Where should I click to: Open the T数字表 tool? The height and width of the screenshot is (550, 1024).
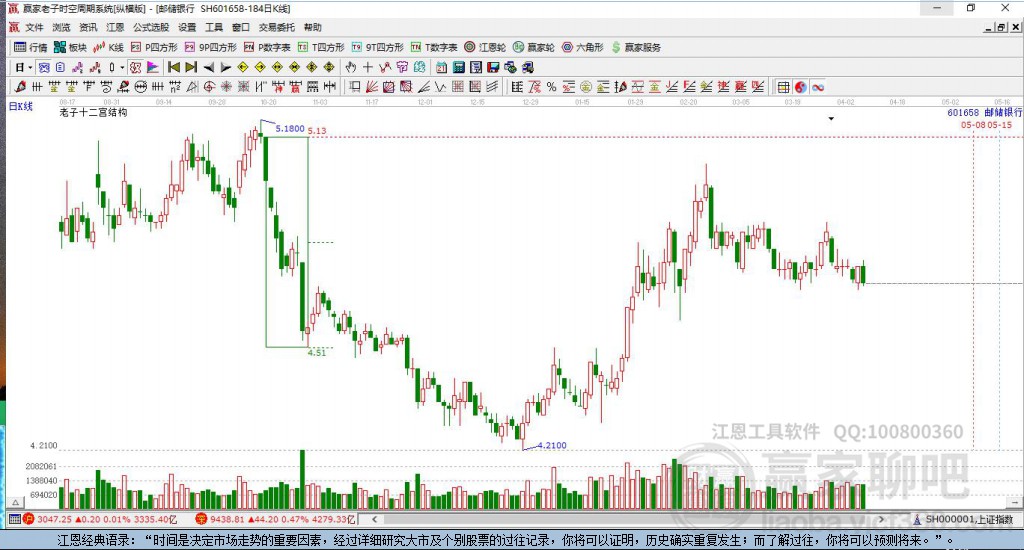[x=434, y=47]
